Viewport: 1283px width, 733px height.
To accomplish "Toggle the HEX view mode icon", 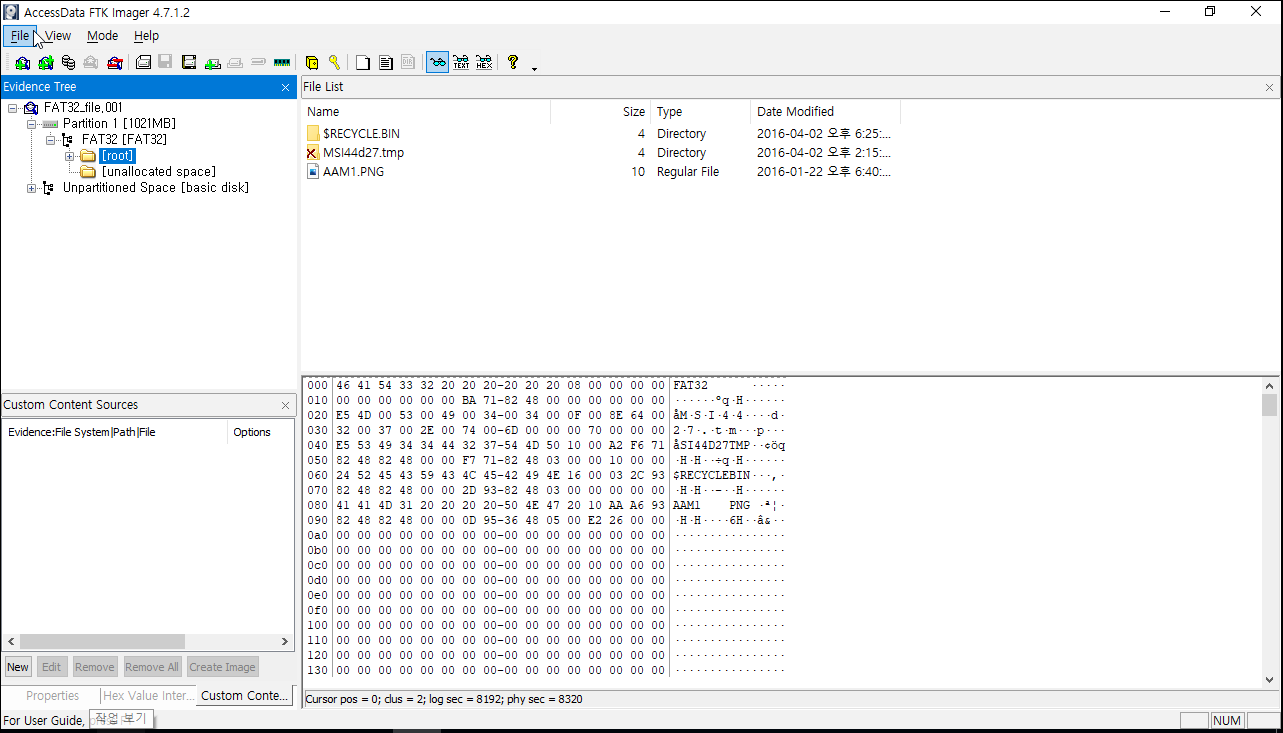I will click(484, 62).
